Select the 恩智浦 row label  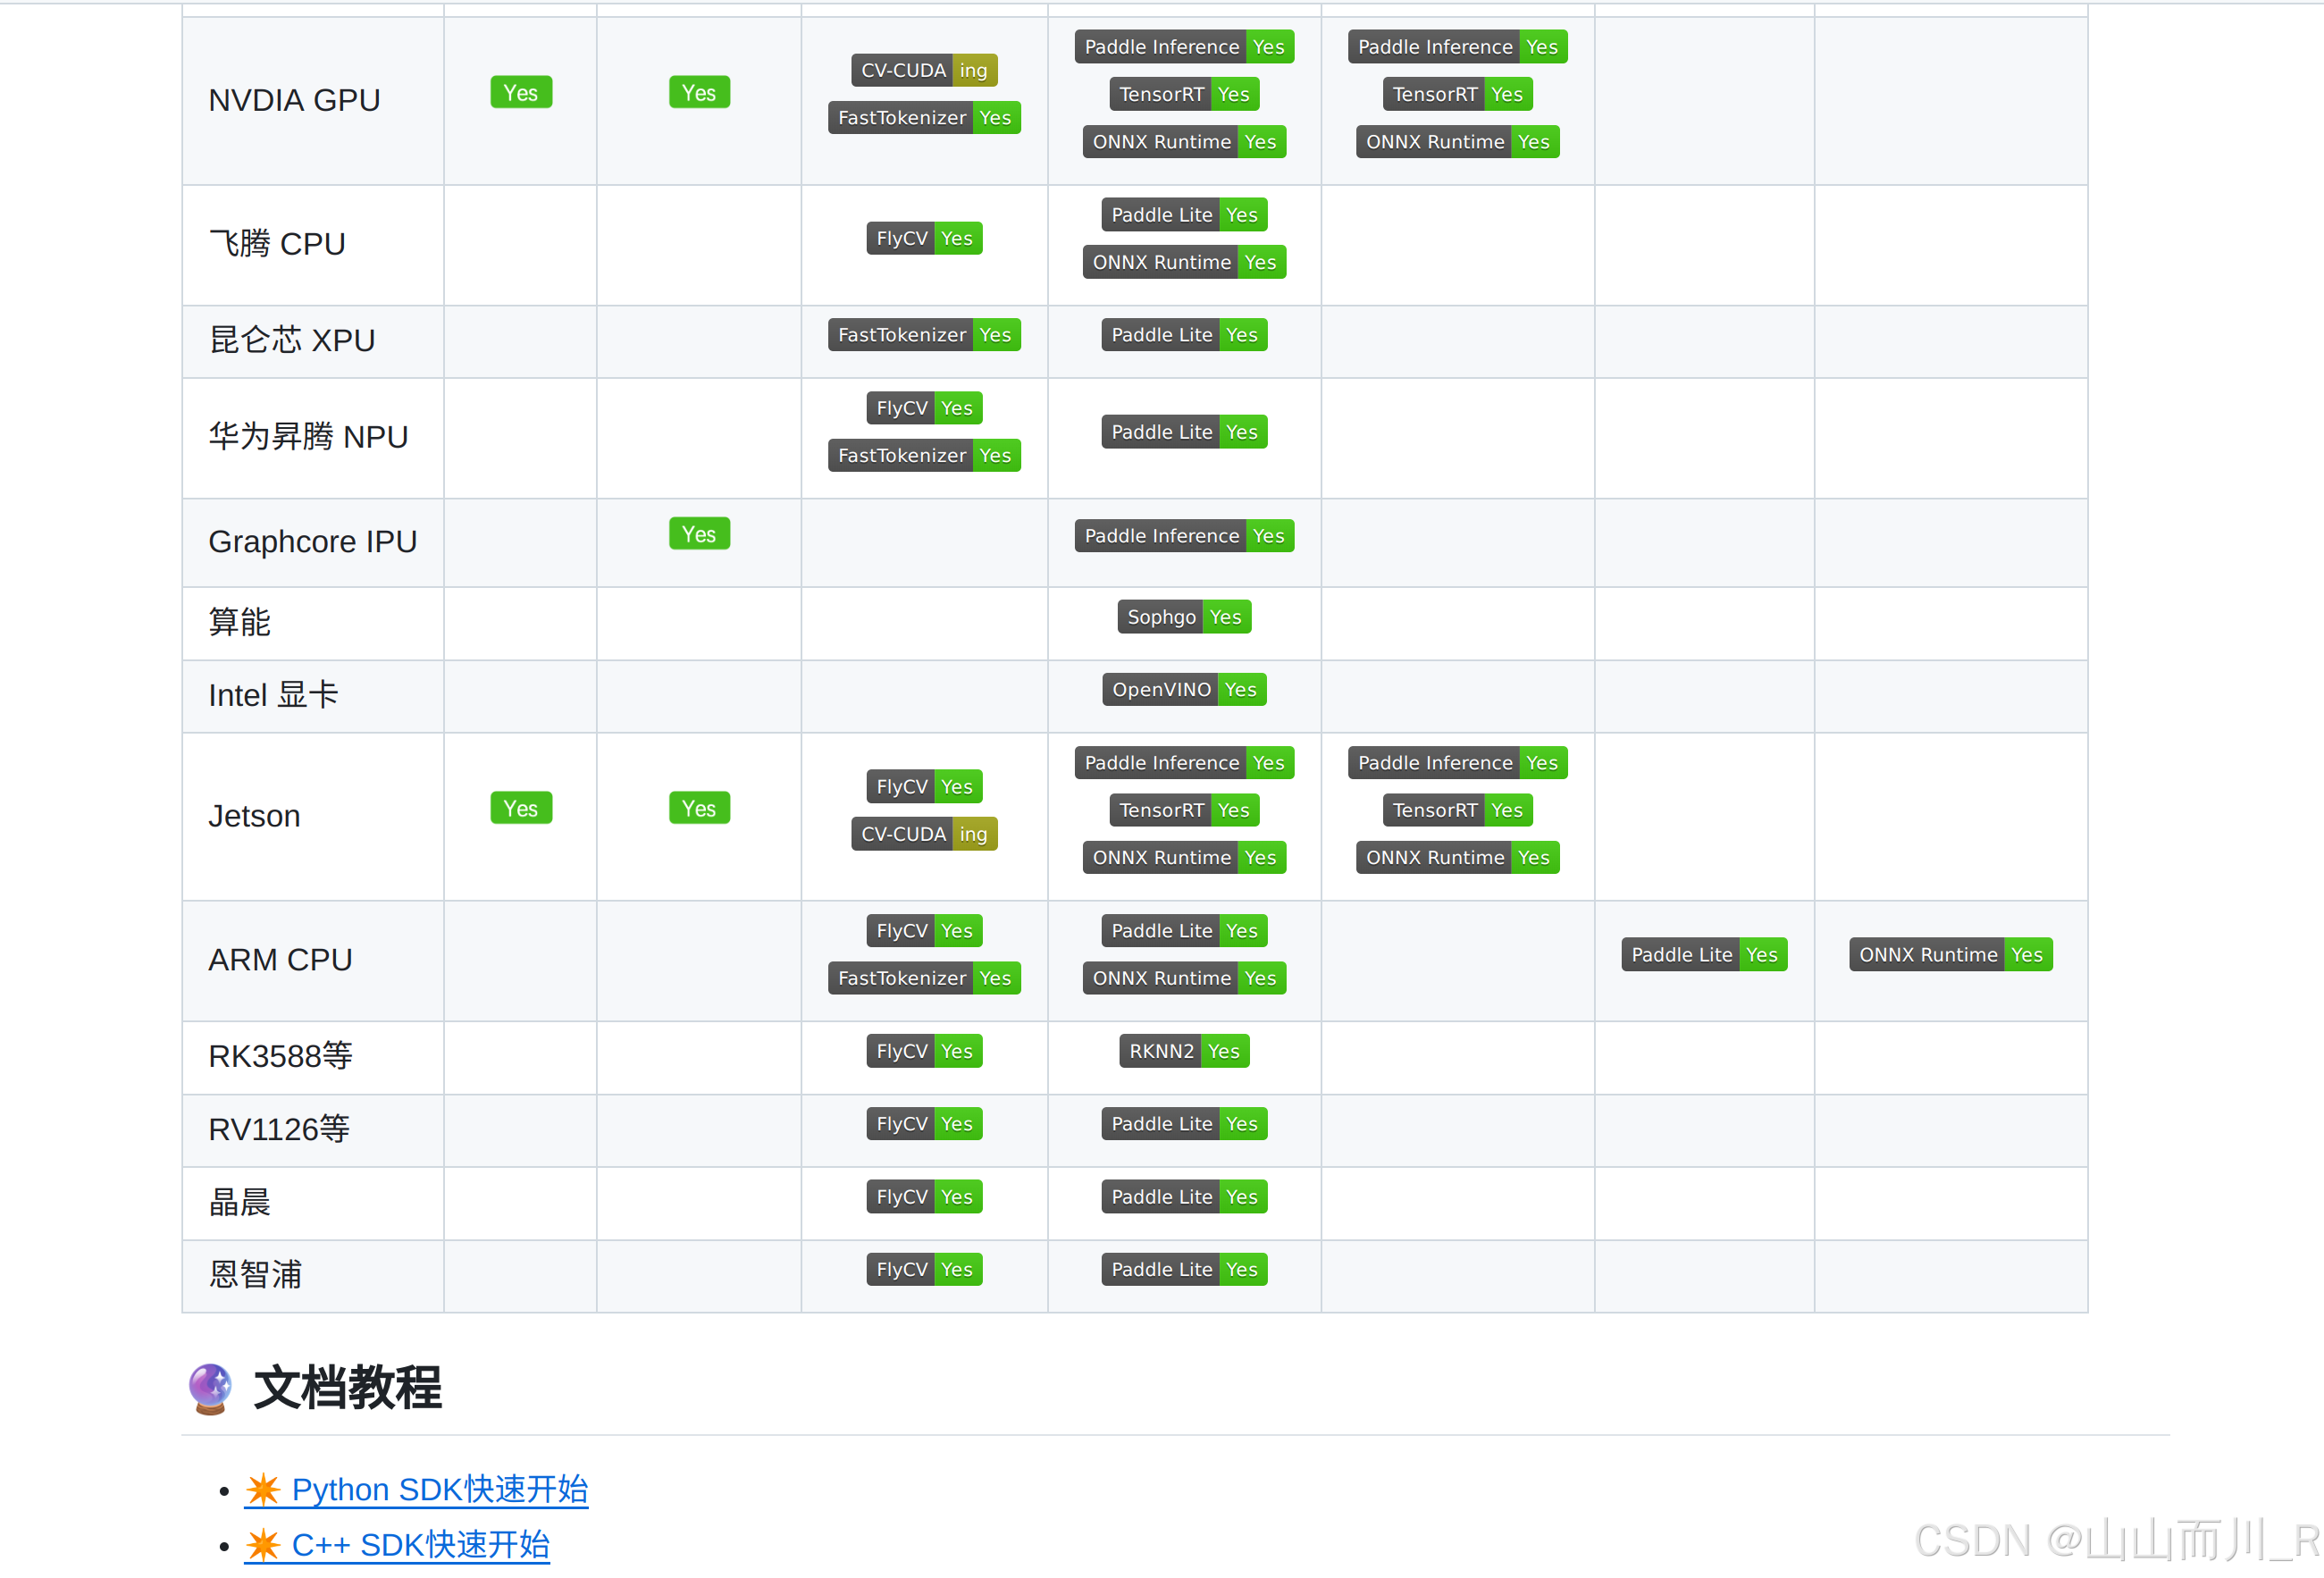[x=255, y=1275]
